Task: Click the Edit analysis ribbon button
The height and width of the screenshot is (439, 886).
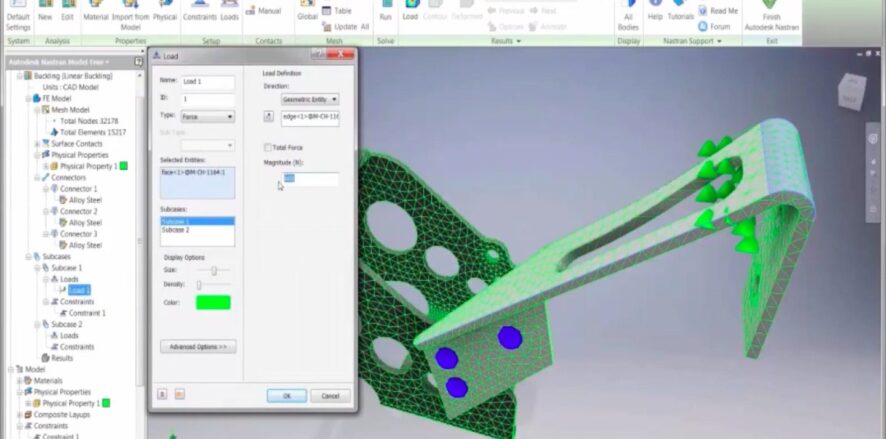Action: [x=67, y=12]
